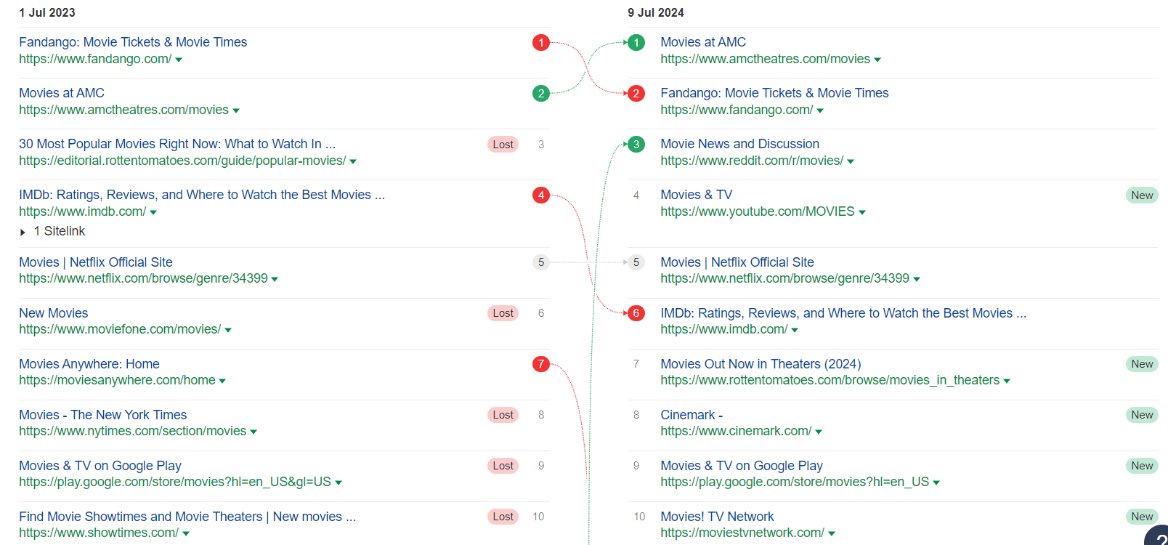The width and height of the screenshot is (1168, 545).
Task: Open the Movies & TV on Google Play 2024 link
Action: (742, 466)
